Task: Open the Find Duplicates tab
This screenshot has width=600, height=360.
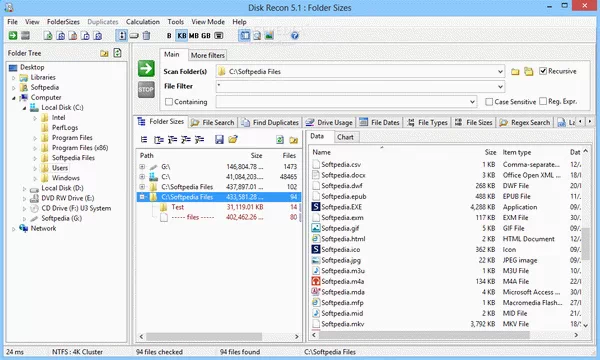Action: [x=271, y=122]
